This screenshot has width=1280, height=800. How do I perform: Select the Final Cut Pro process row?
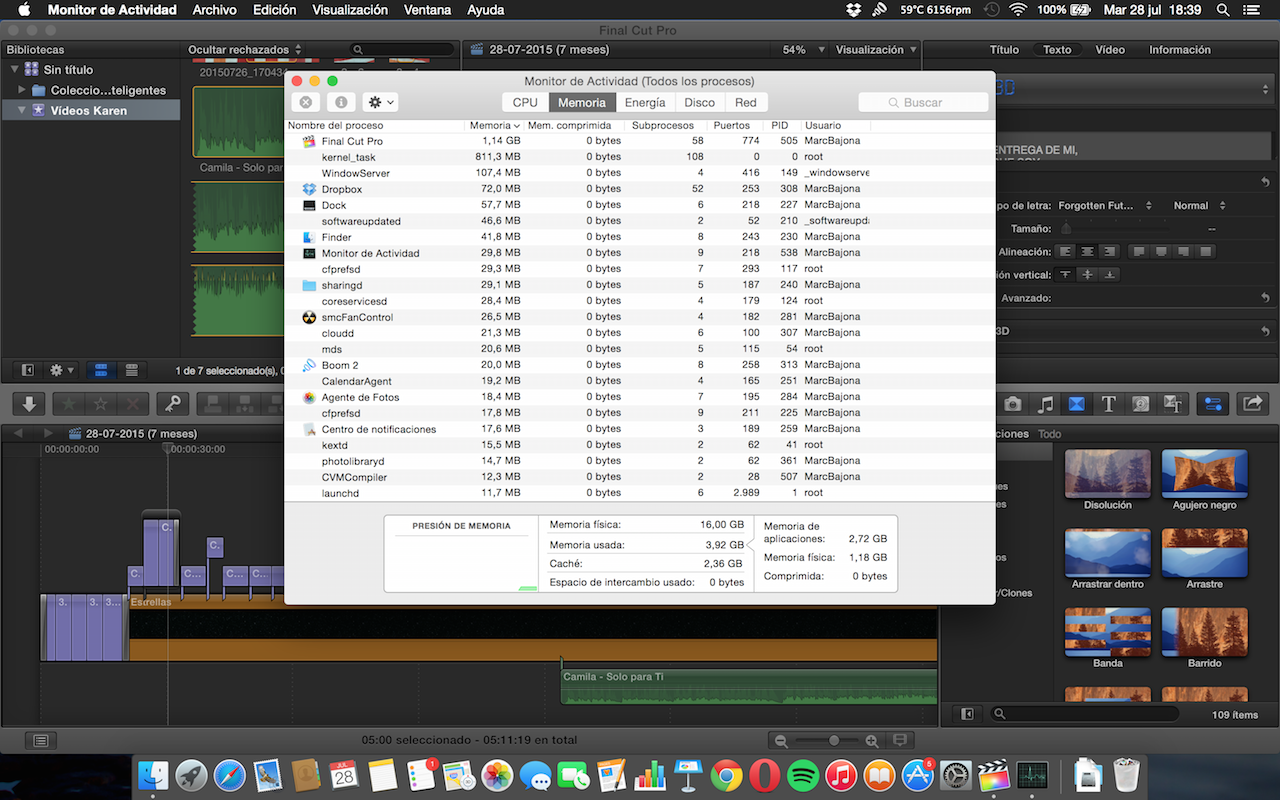click(640, 141)
